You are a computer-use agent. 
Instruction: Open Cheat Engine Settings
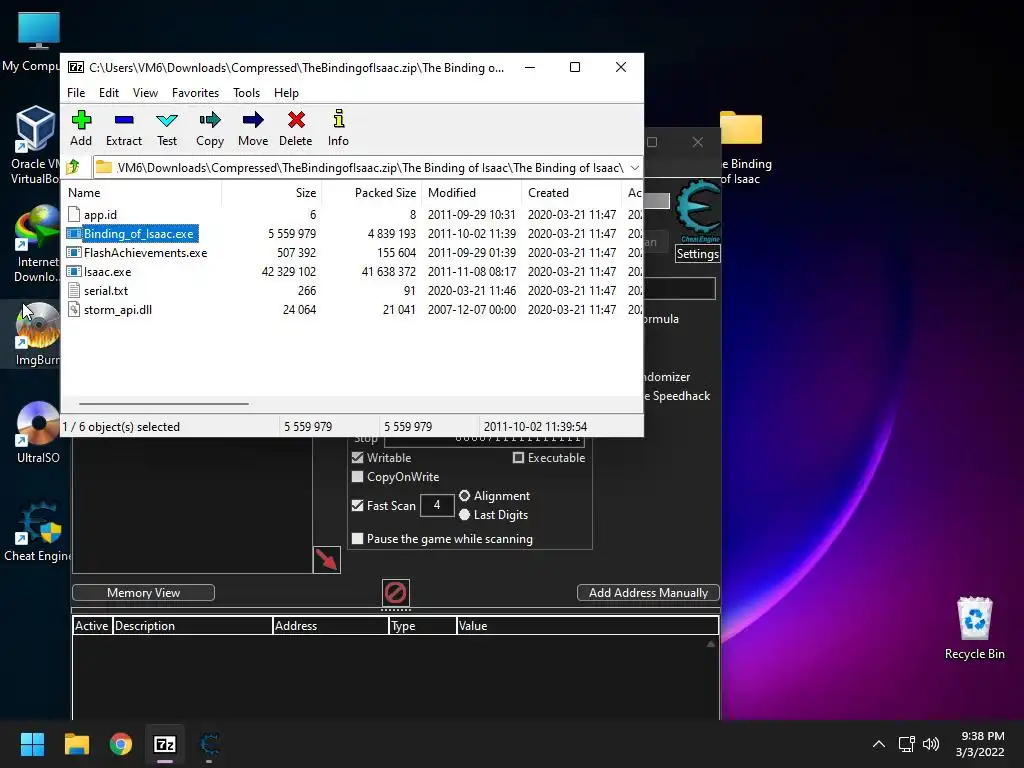[697, 254]
